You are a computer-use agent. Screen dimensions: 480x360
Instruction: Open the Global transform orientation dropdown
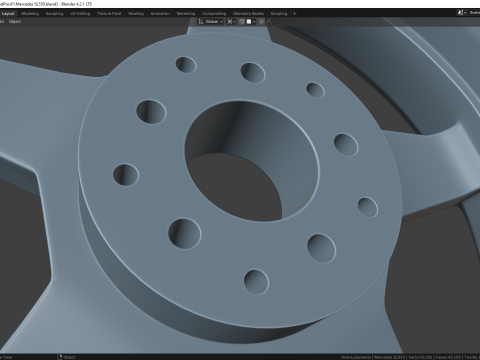pyautogui.click(x=211, y=22)
